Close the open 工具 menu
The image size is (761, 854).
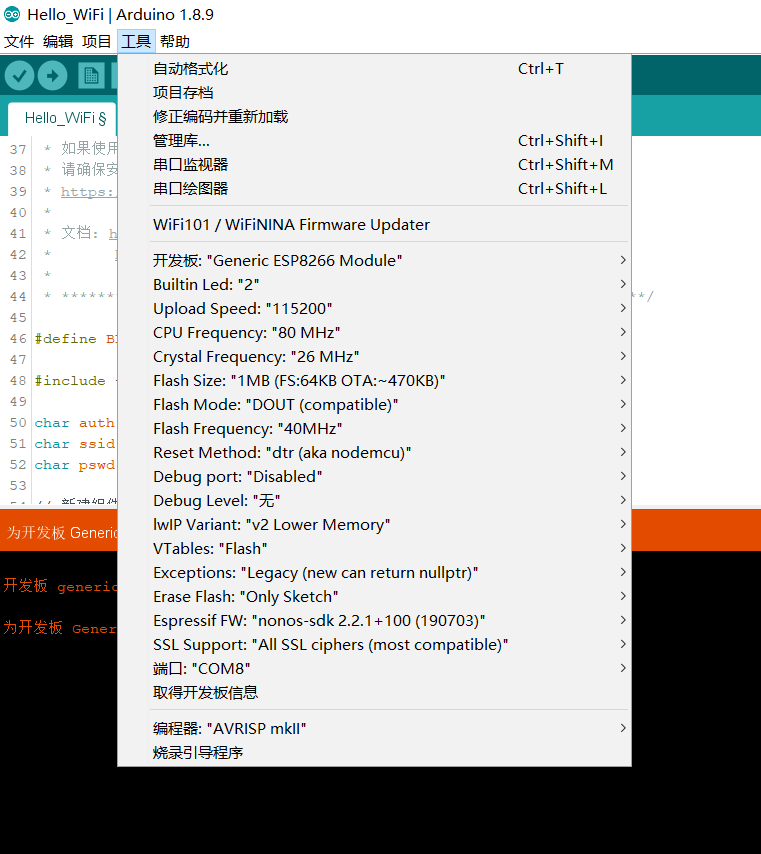[x=136, y=41]
